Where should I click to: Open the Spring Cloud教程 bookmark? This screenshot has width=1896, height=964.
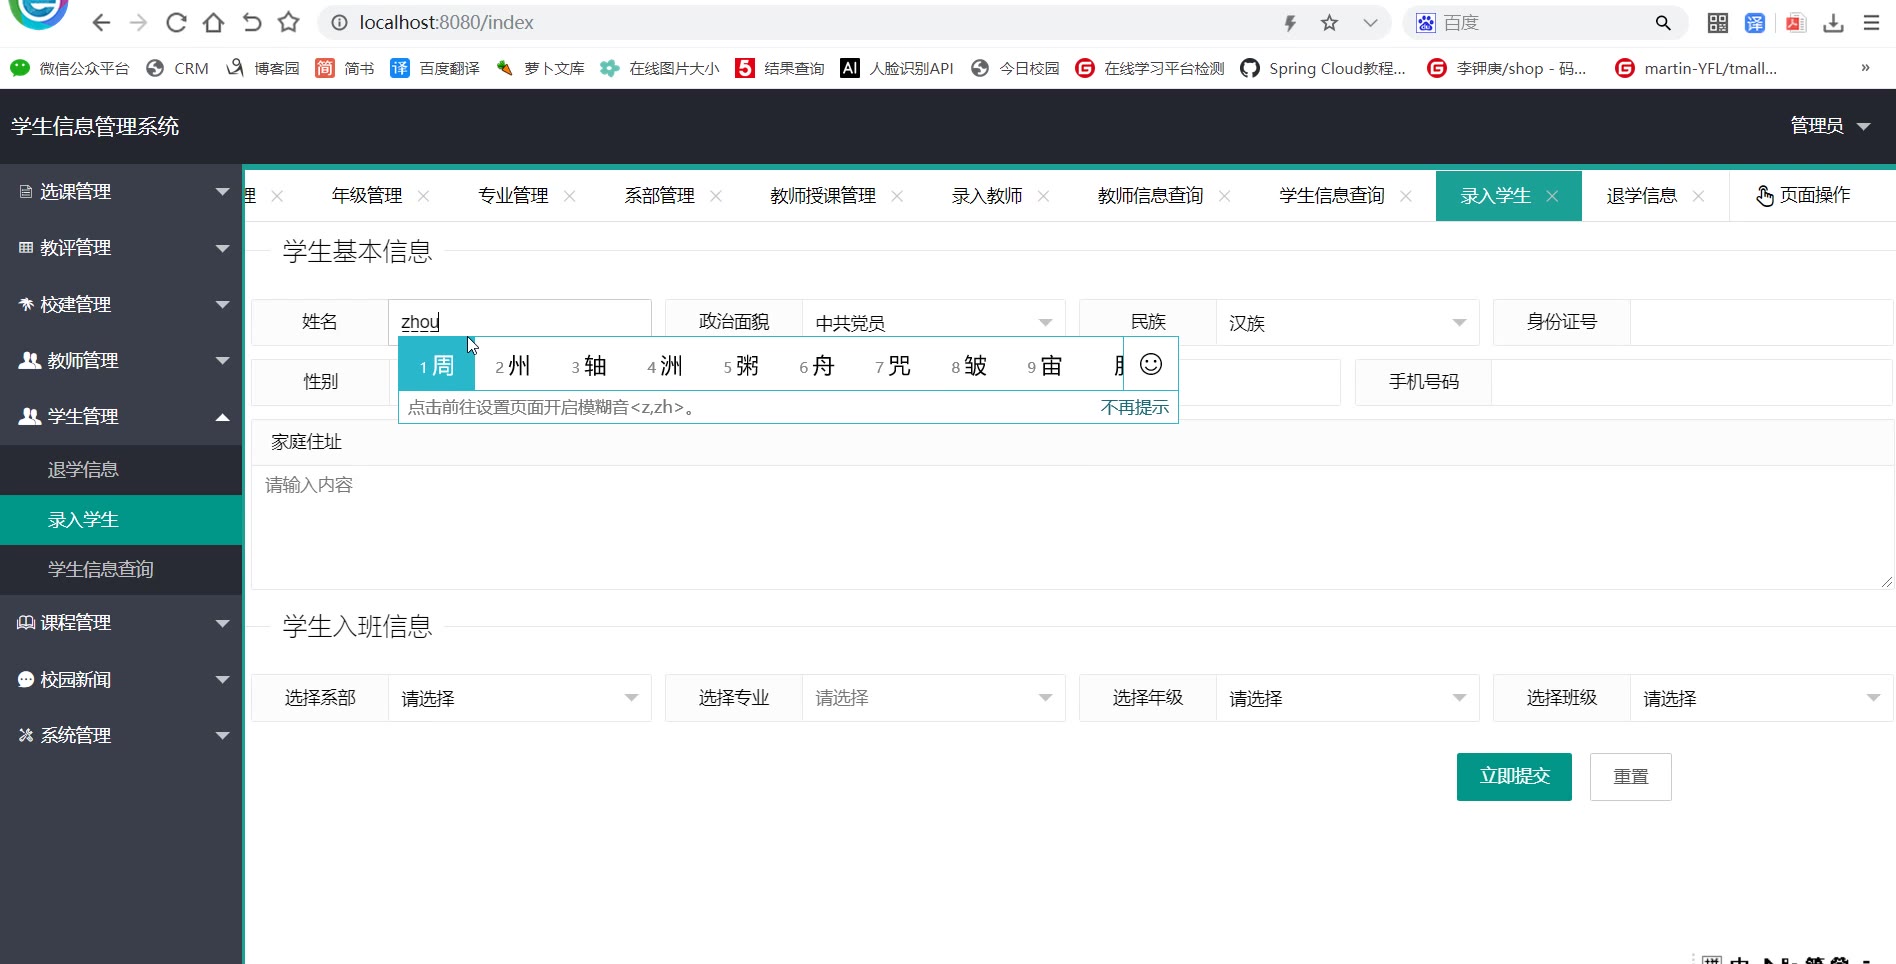click(1323, 68)
